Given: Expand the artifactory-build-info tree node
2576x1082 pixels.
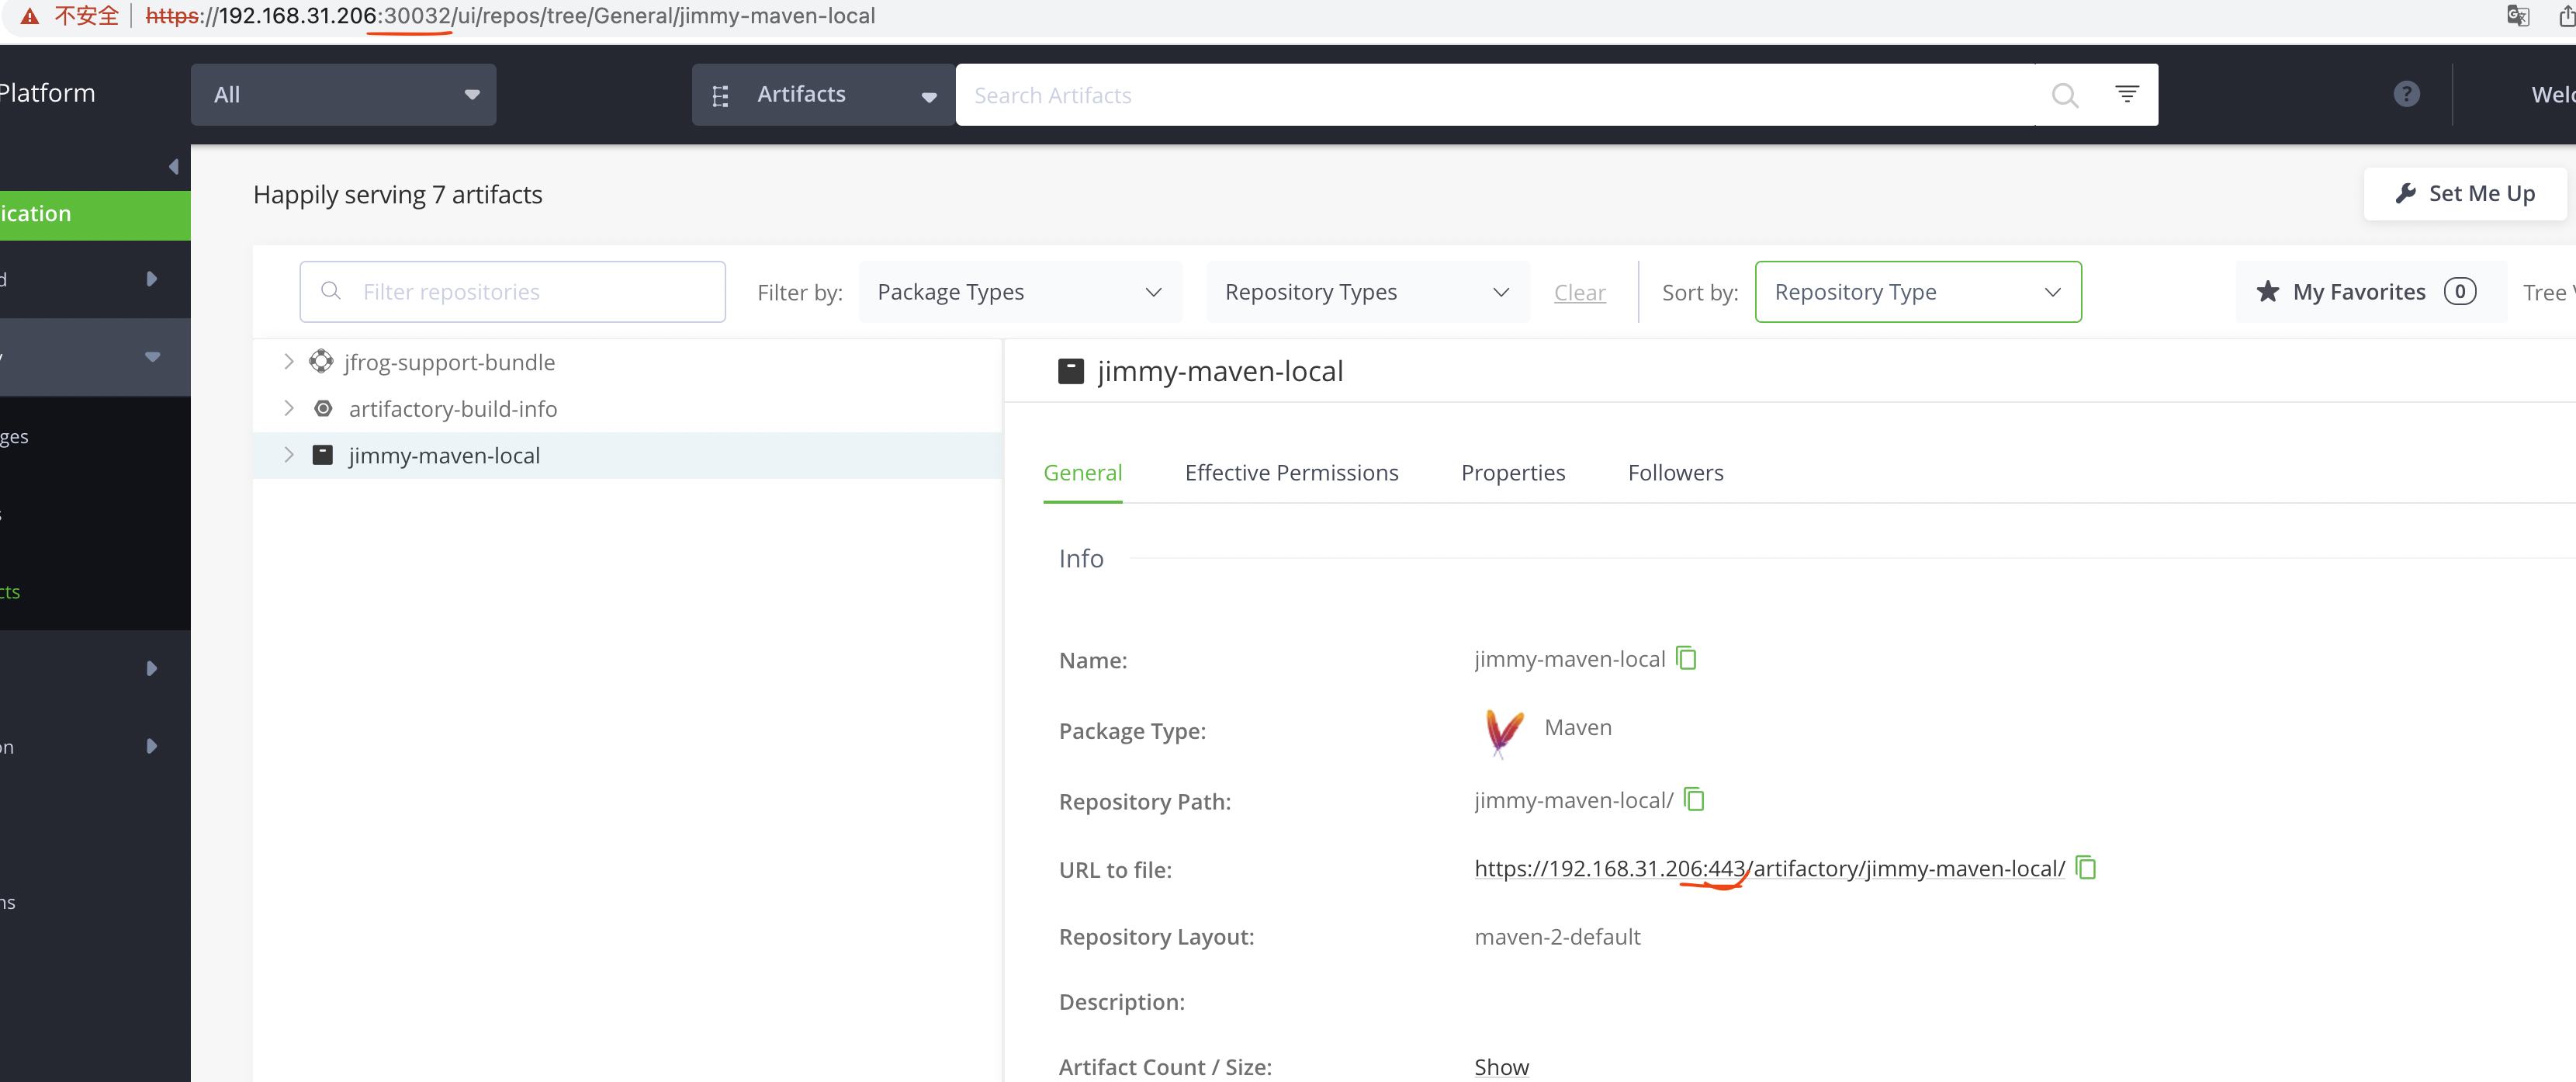Looking at the screenshot, I should coord(289,408).
